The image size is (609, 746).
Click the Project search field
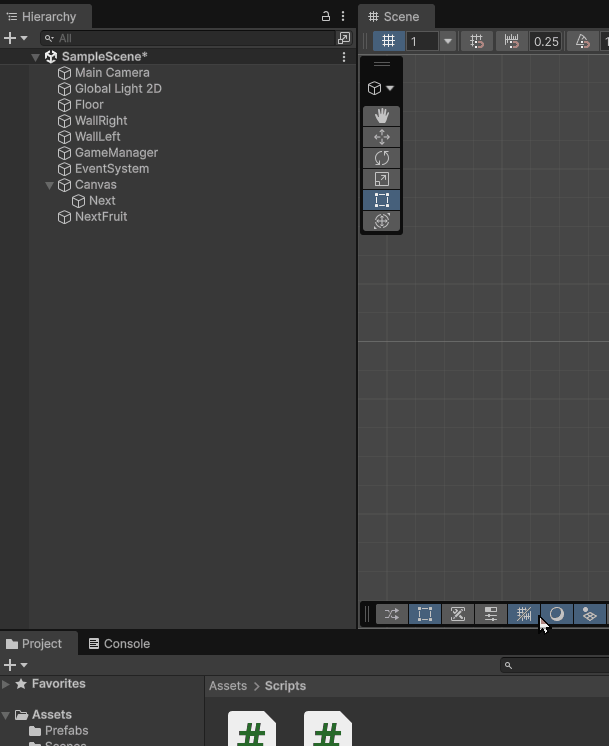tap(555, 665)
